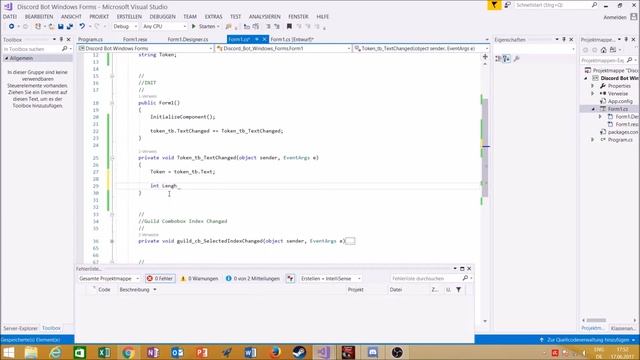Switch to Form1.cs [Entwurf] tab

(292, 40)
